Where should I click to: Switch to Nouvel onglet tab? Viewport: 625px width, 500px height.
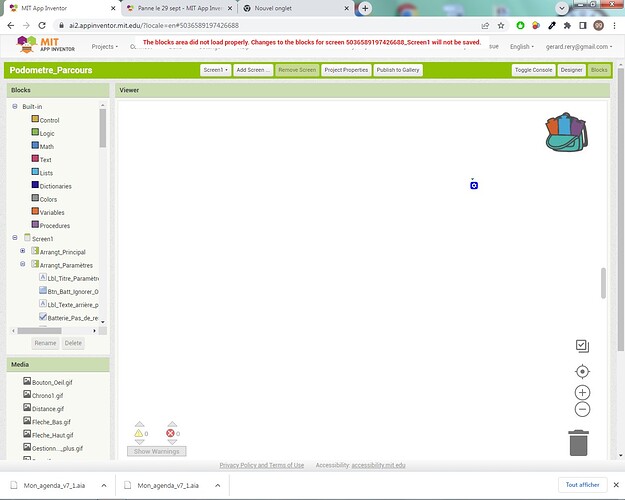click(295, 8)
